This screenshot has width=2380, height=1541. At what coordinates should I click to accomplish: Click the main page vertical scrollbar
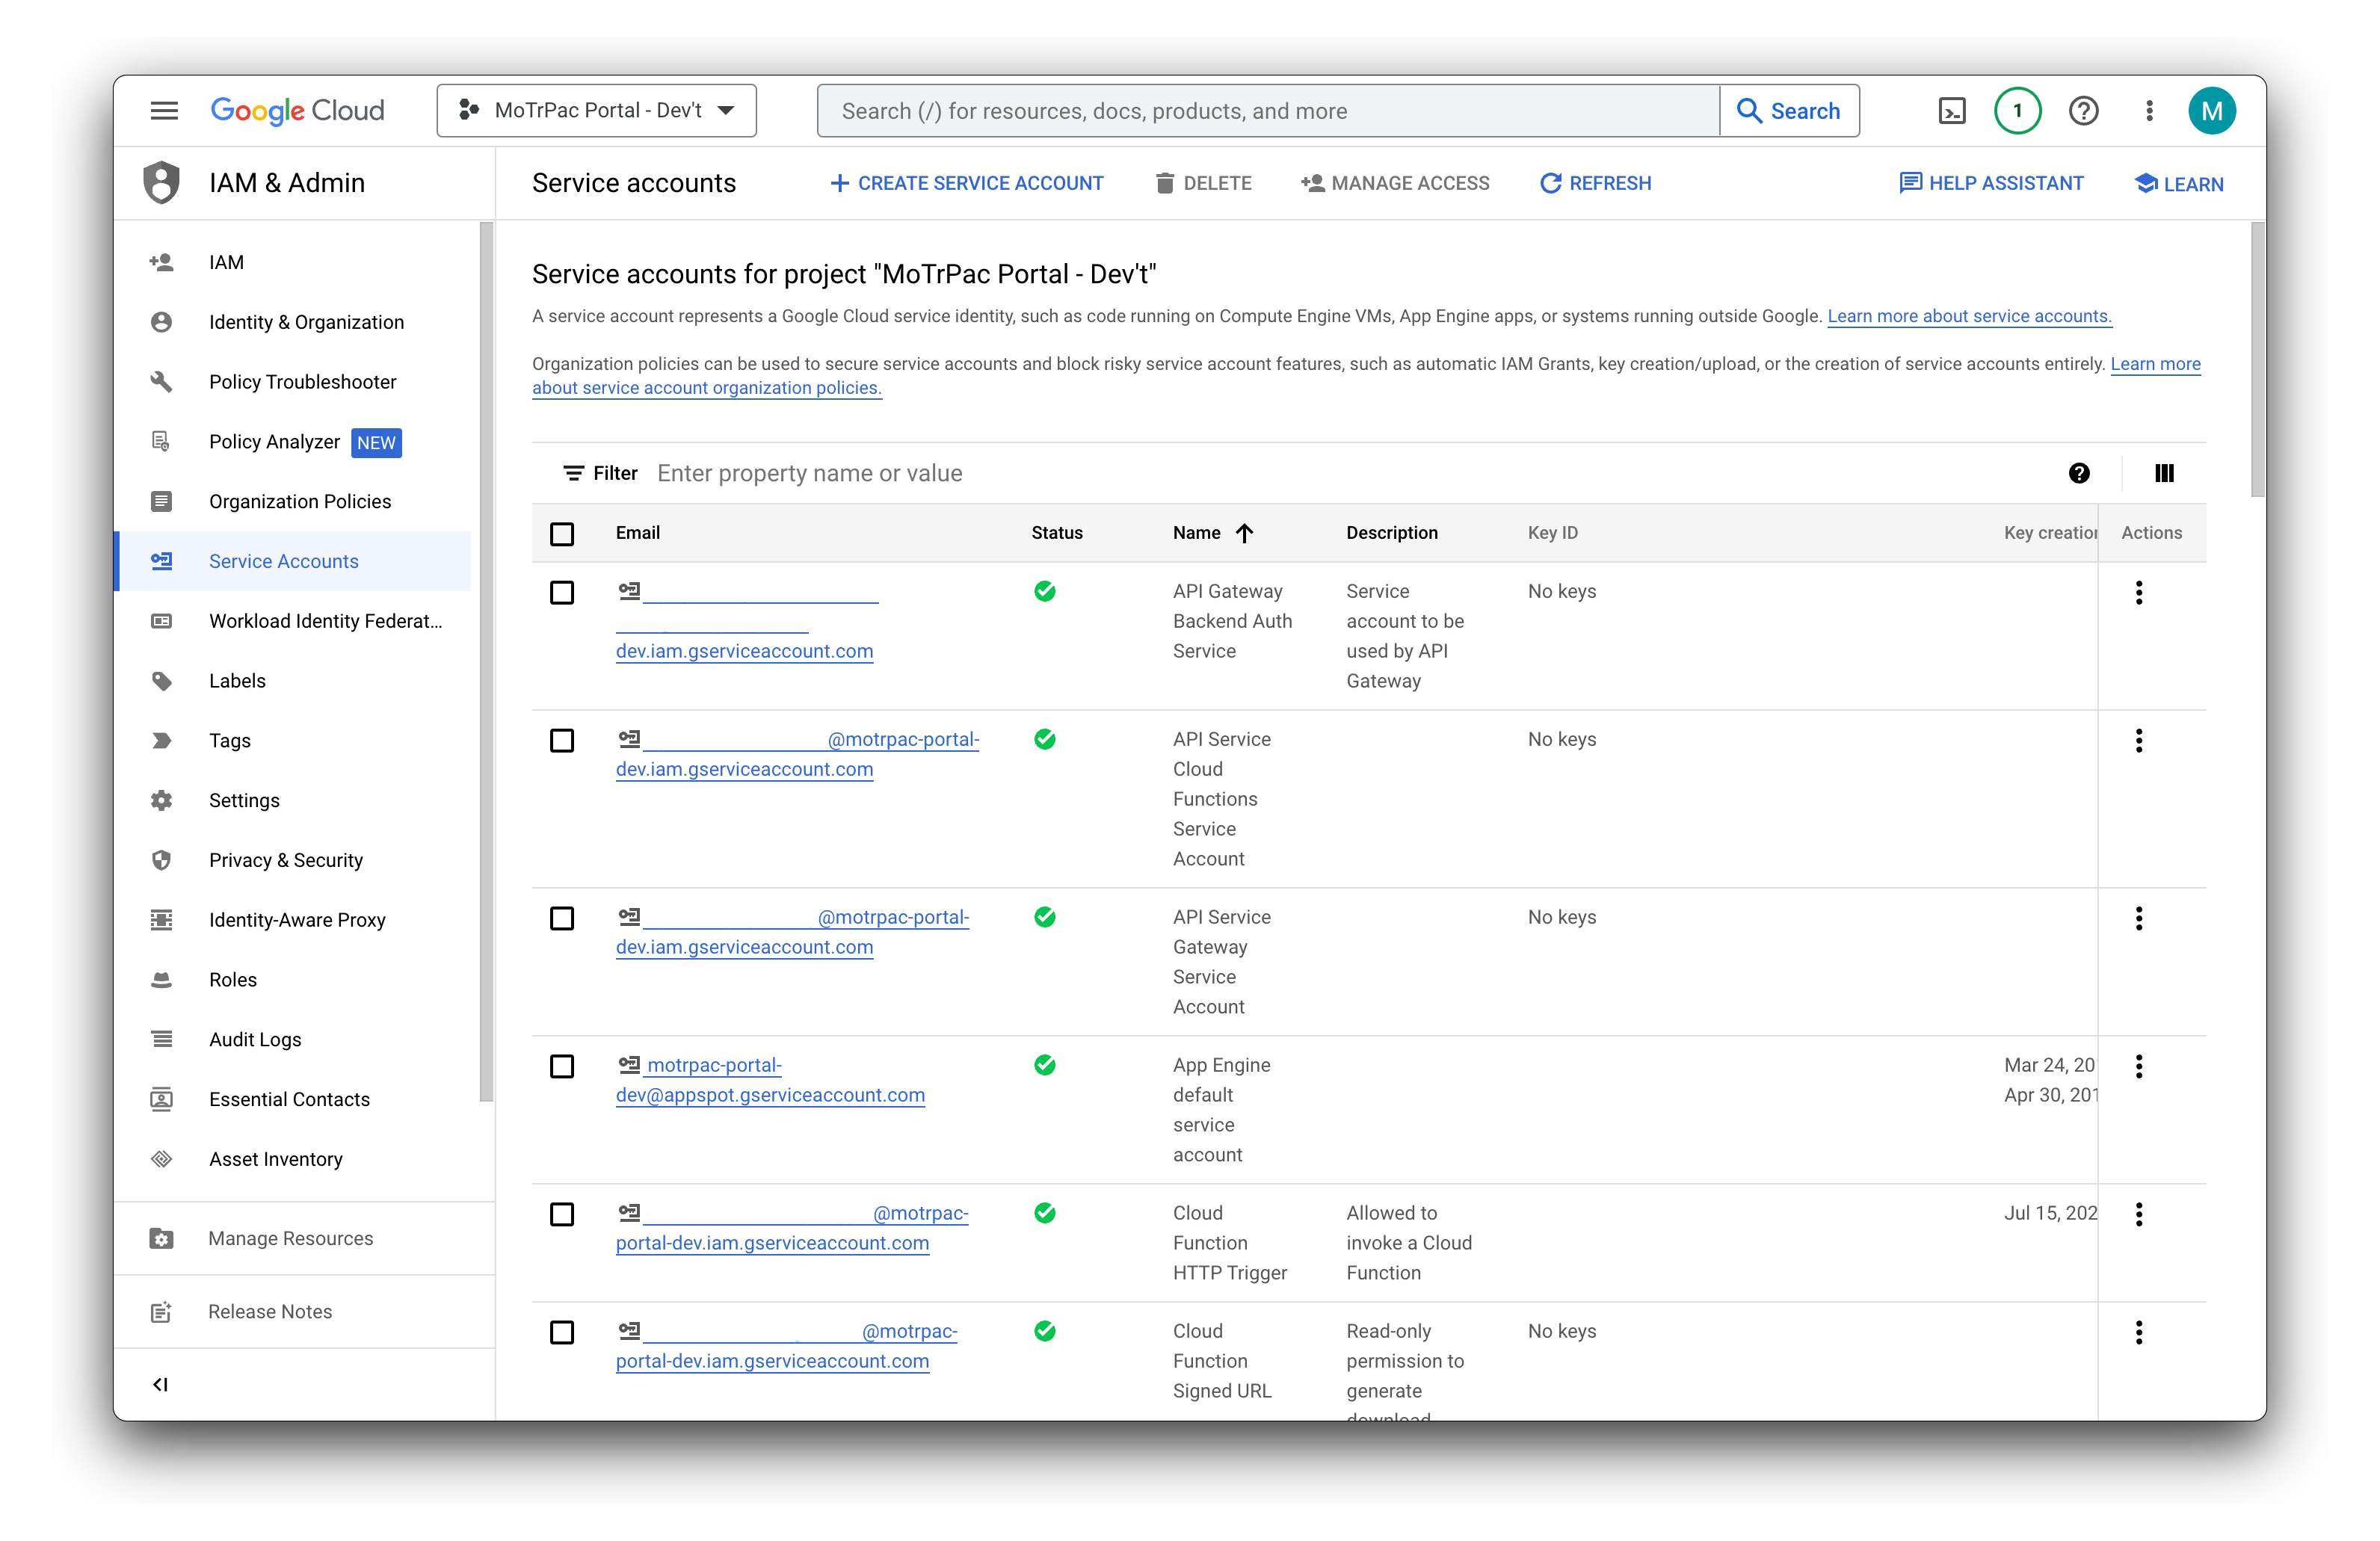pyautogui.click(x=2258, y=360)
